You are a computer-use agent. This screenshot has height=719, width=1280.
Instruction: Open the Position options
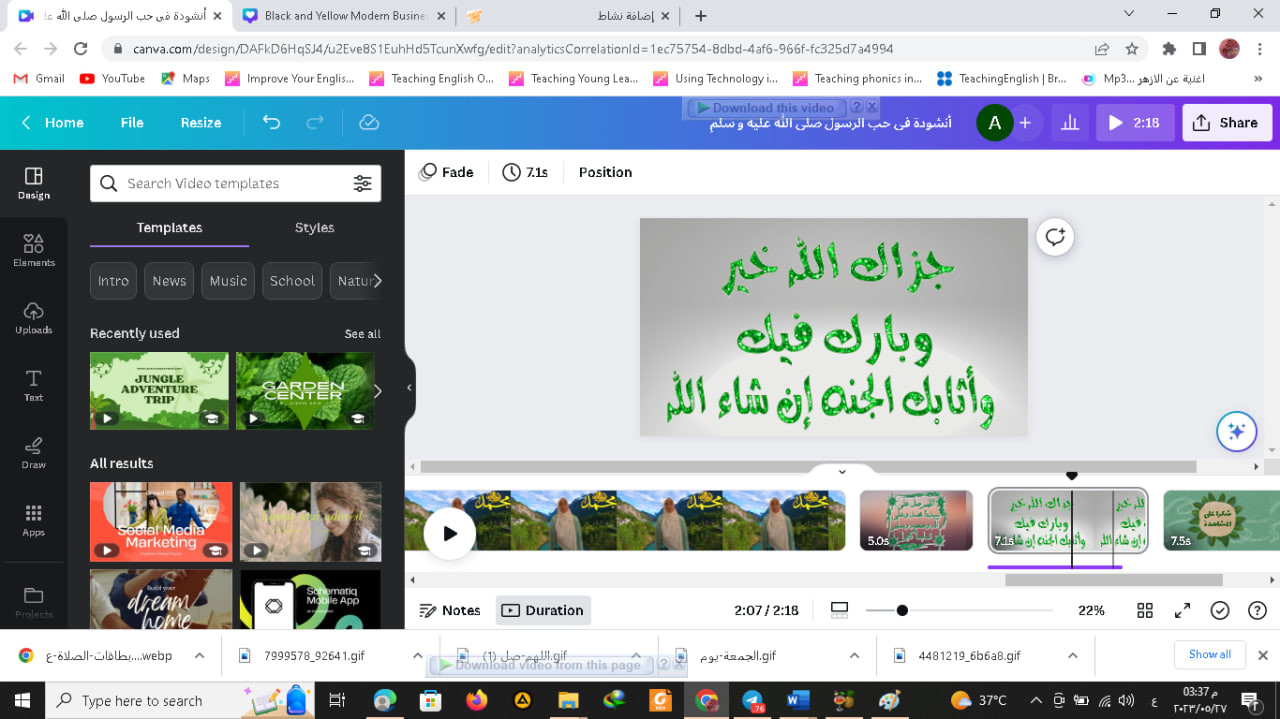pyautogui.click(x=605, y=172)
